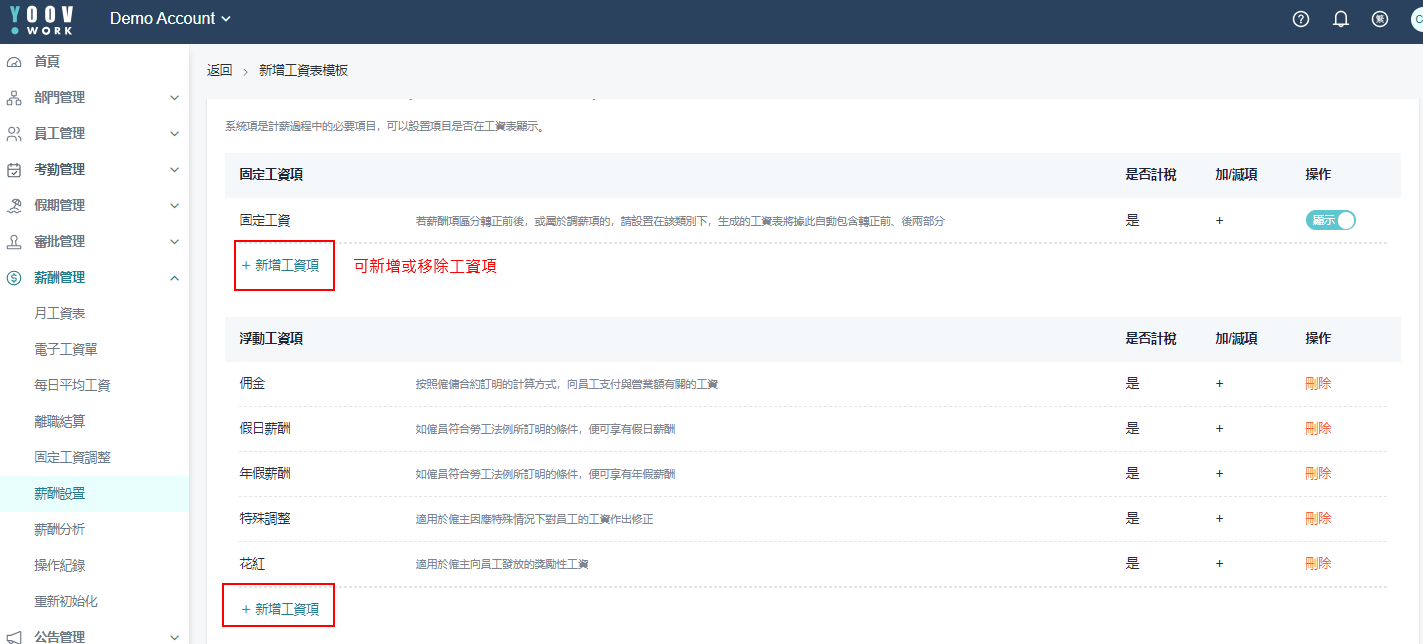Delete the 佣金 wage item
The width and height of the screenshot is (1423, 644).
1318,383
